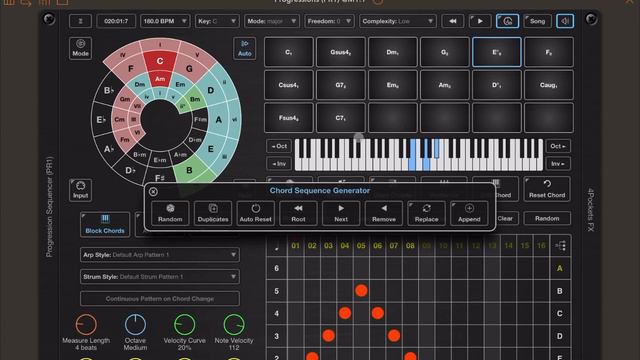The width and height of the screenshot is (640, 360).
Task: Apply lower chord inversion button
Action: tap(279, 164)
